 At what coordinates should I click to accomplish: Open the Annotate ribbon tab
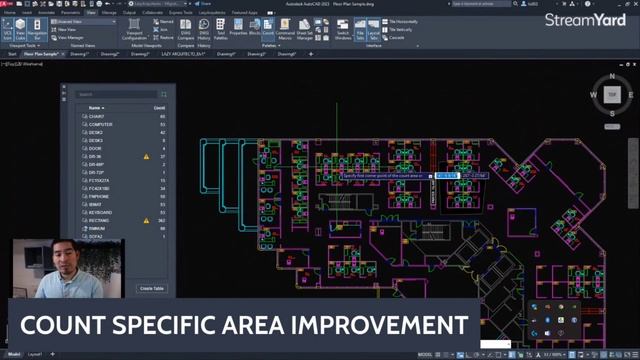(x=46, y=13)
